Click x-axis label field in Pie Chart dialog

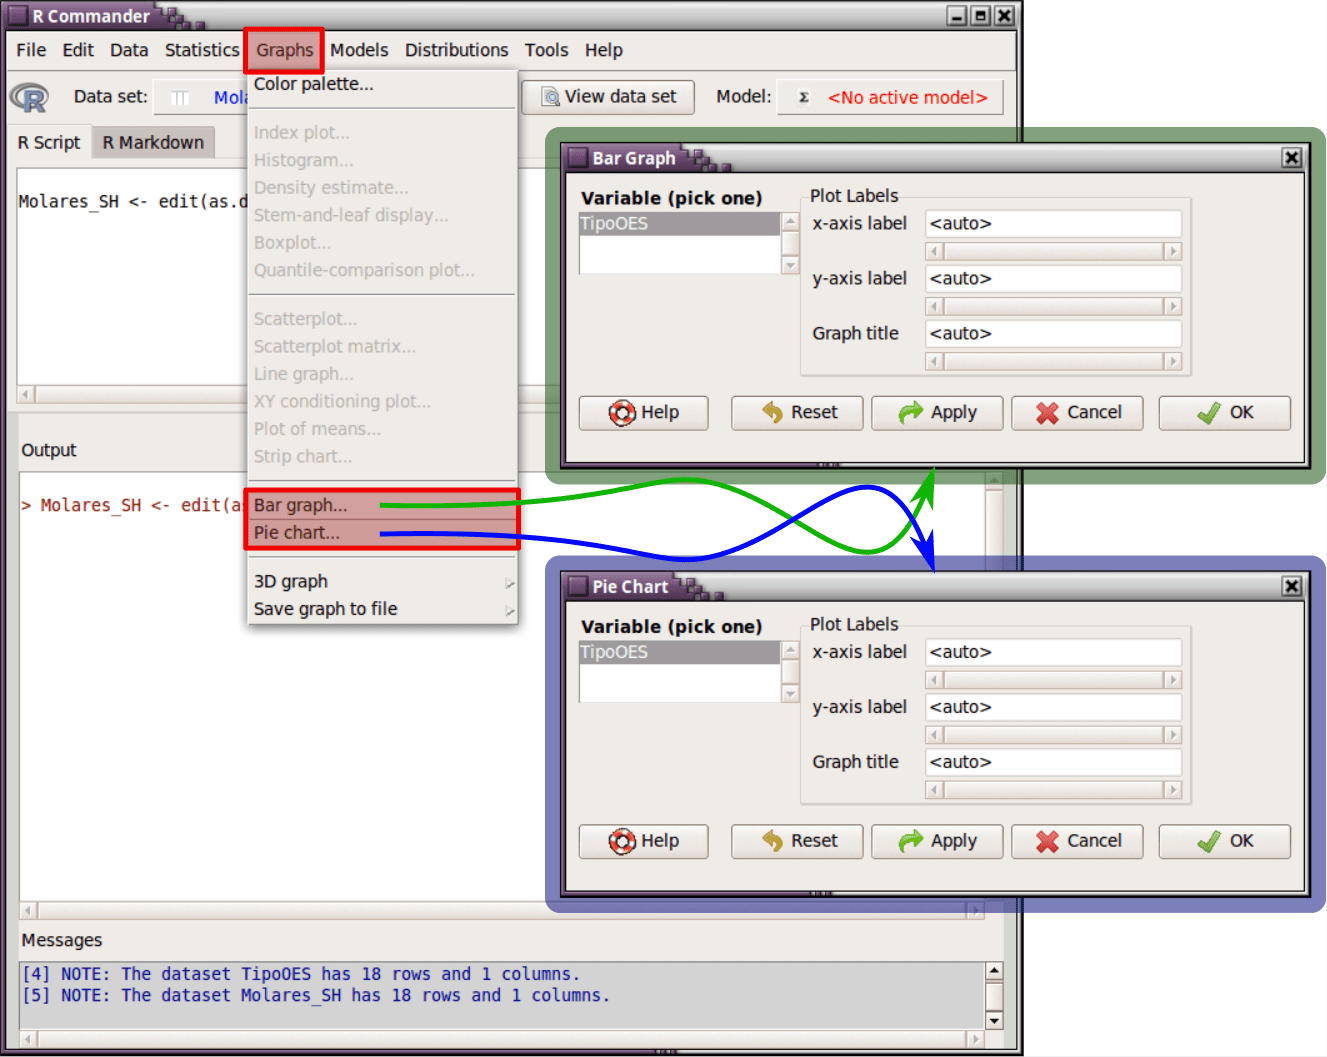(x=1053, y=652)
